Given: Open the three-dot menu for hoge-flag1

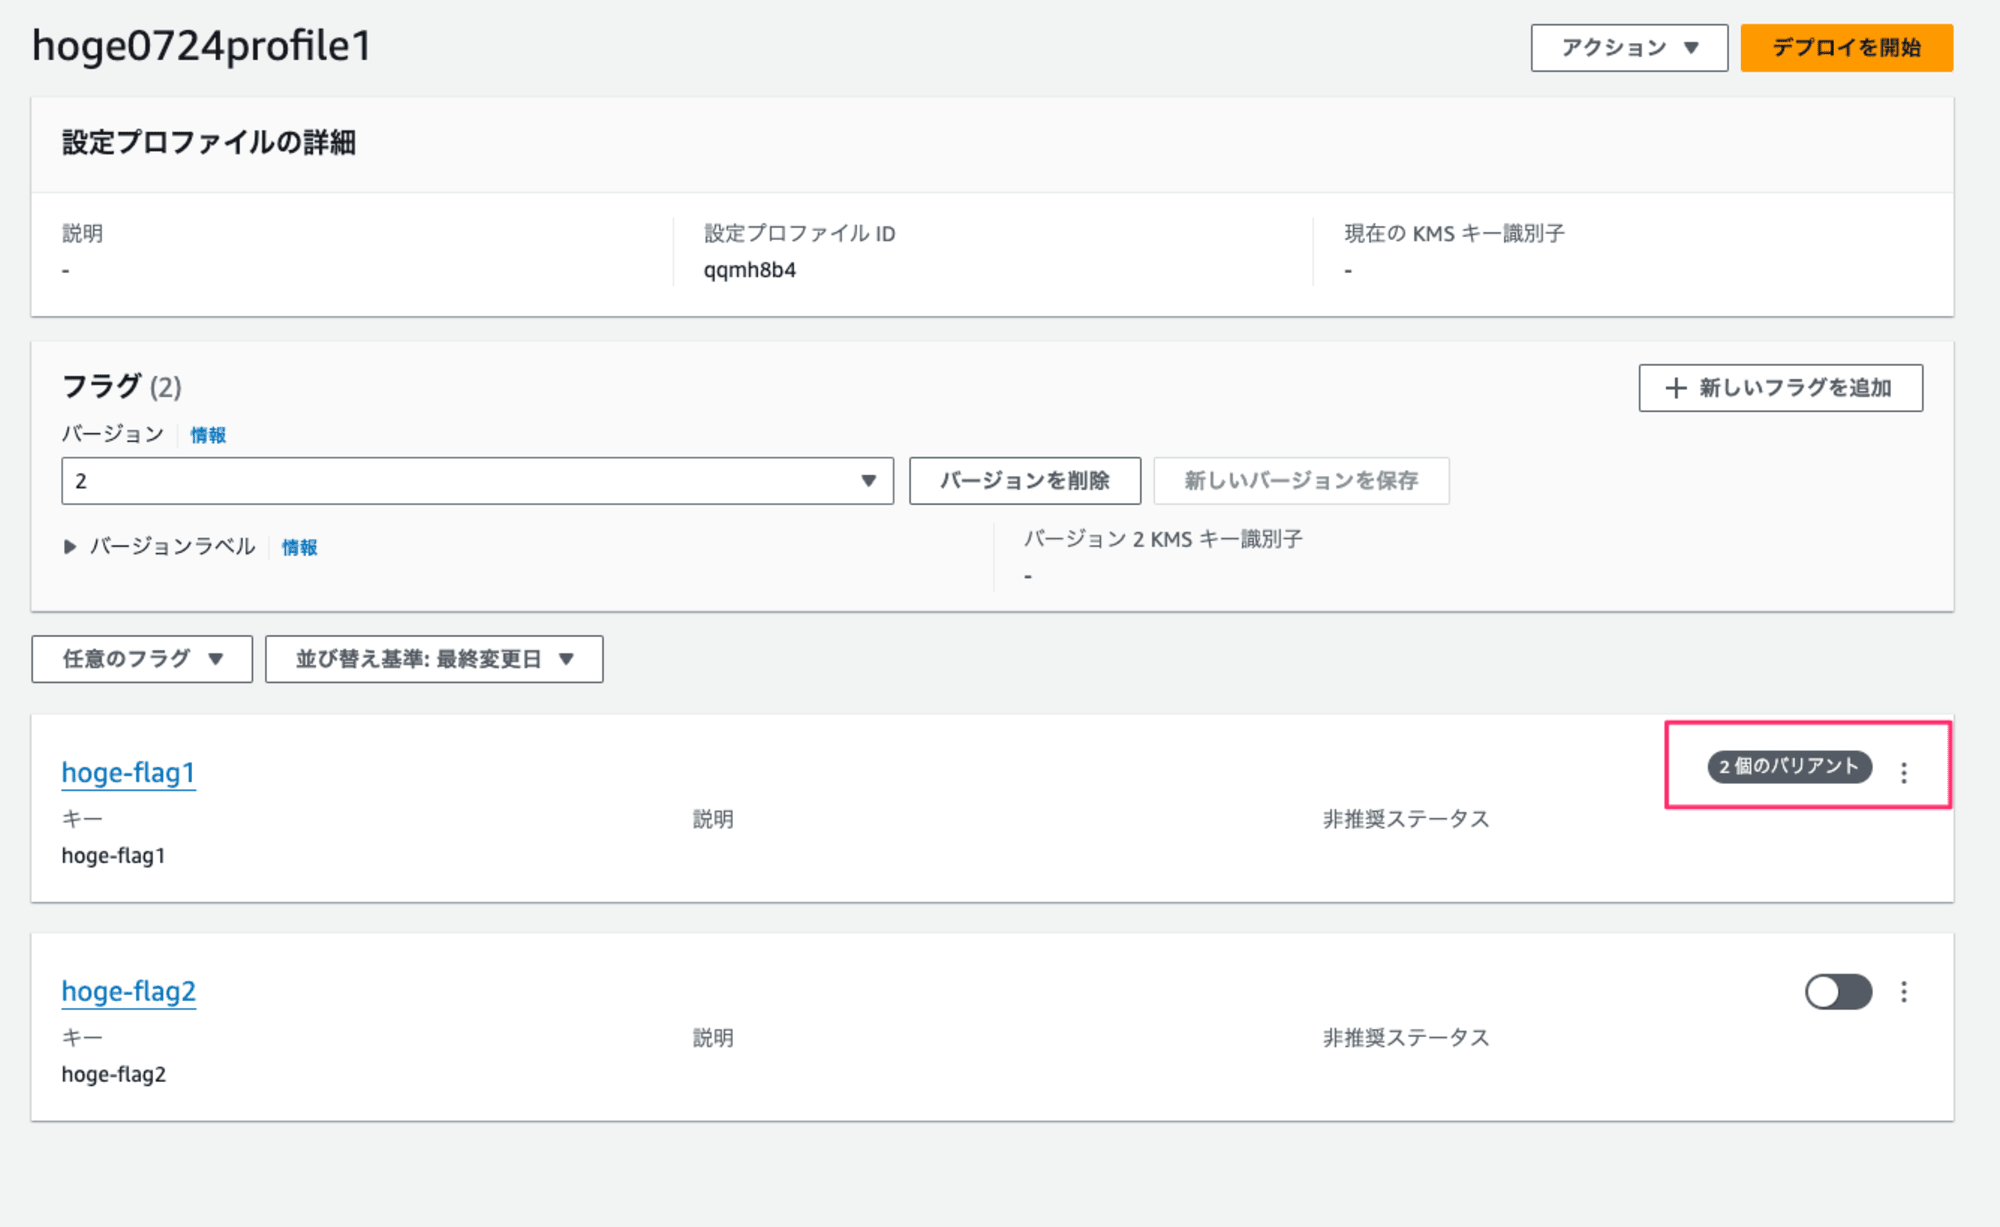Looking at the screenshot, I should [x=1904, y=772].
